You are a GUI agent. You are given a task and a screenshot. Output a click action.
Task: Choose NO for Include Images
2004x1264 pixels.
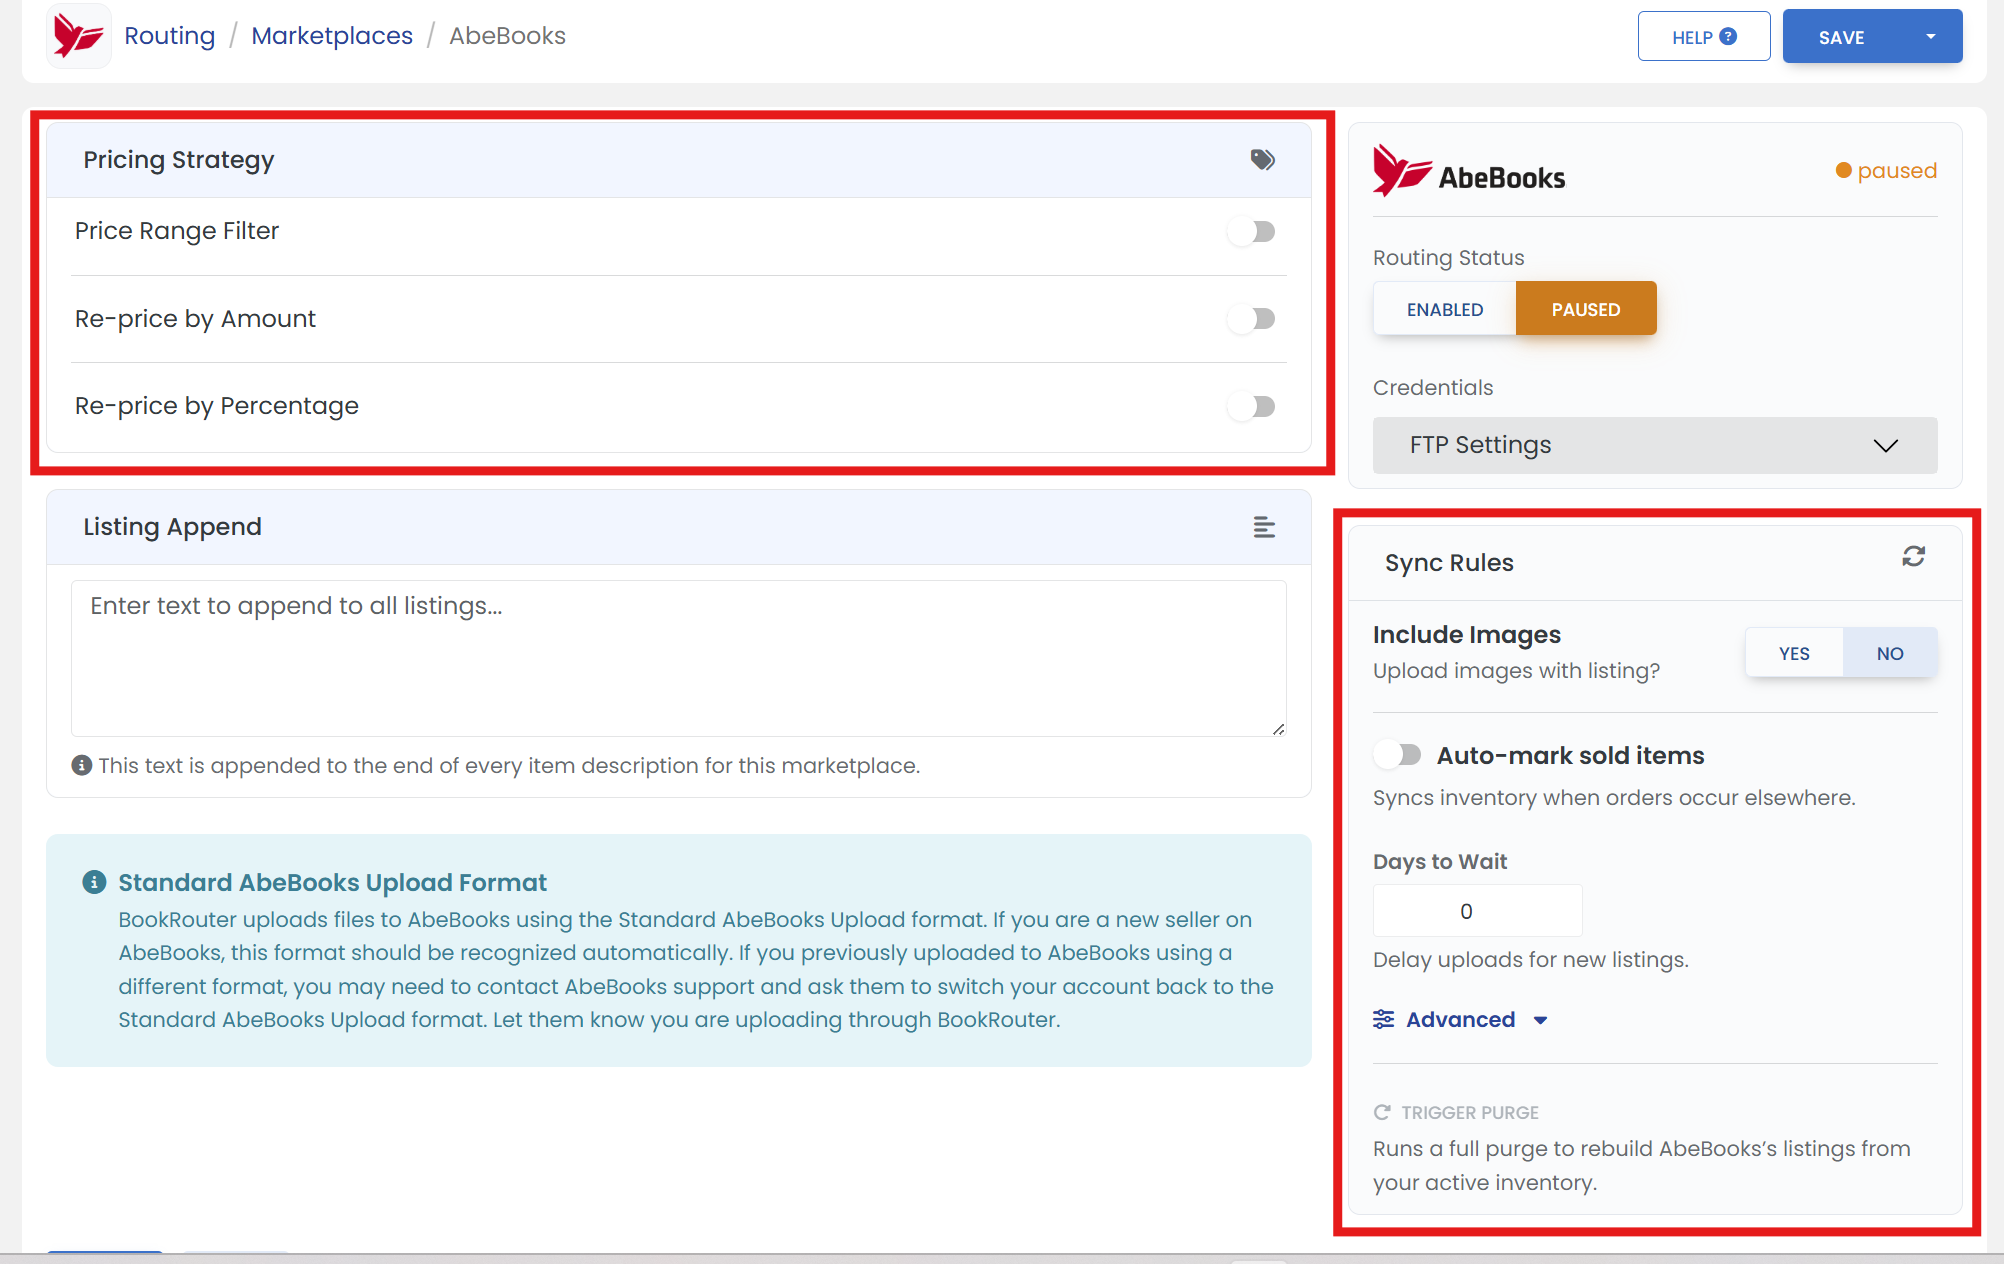point(1890,653)
